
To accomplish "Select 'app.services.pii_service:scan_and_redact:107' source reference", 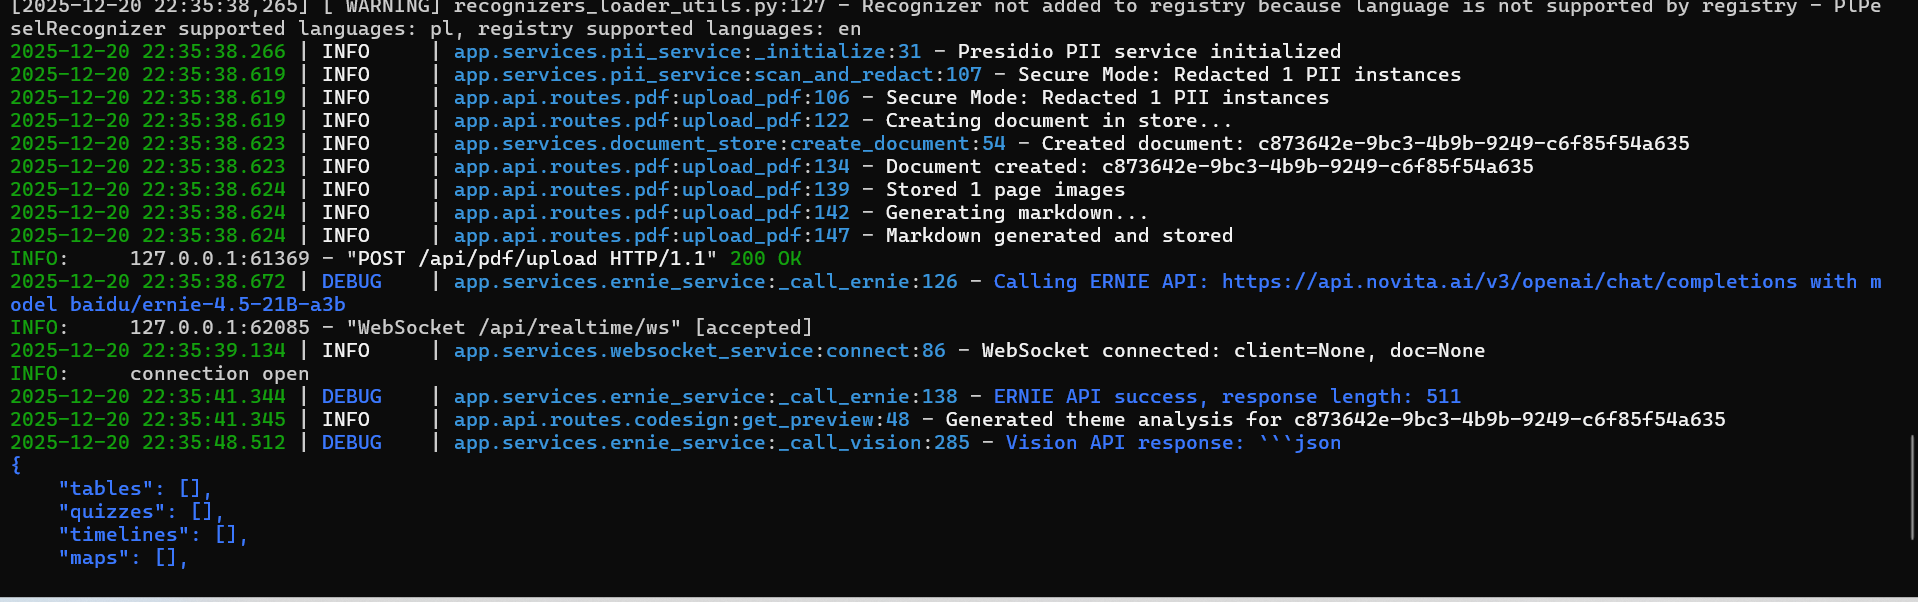I will pos(717,74).
